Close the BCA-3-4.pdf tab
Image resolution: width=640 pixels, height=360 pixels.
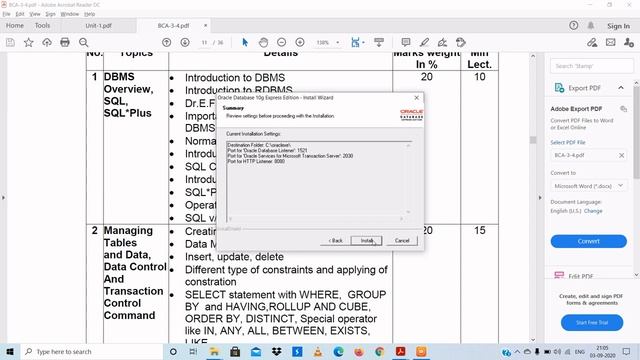click(205, 25)
